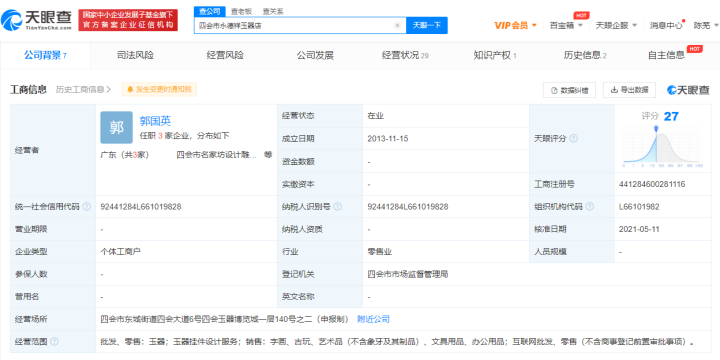Viewport: 720px width, 360px height.
Task: Expand 历史工商信息 chevron link
Action: click(83, 90)
